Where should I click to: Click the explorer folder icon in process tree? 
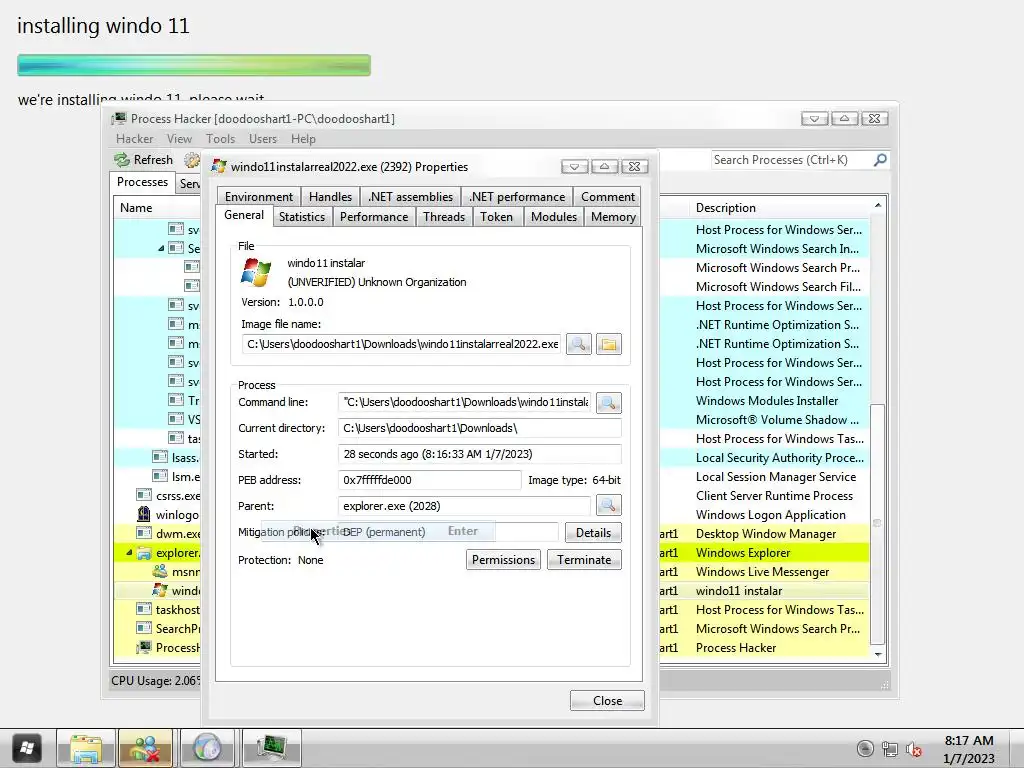point(144,552)
